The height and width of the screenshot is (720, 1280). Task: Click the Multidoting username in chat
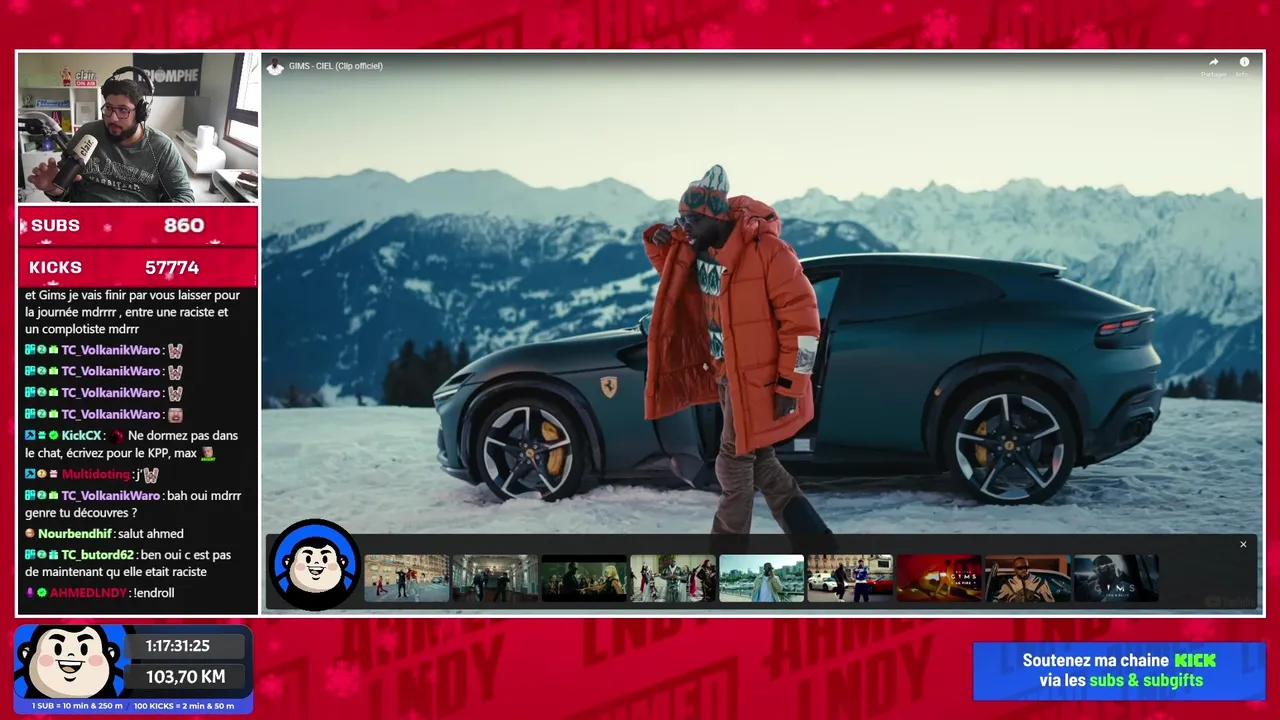coord(95,474)
